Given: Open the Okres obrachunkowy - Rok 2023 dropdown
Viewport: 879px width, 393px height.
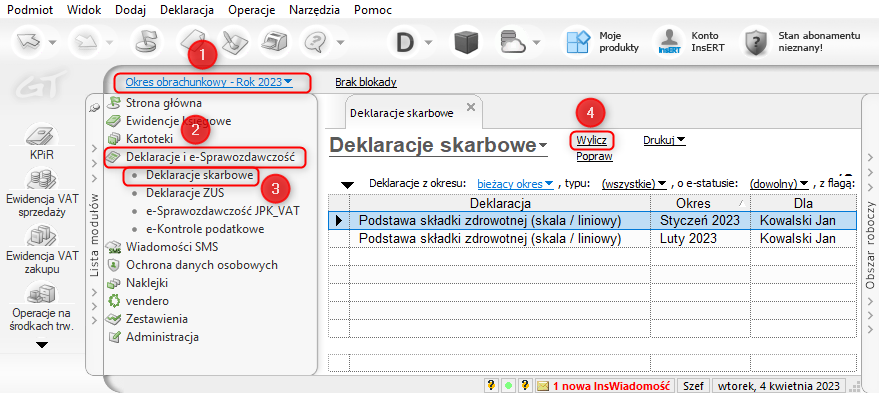Looking at the screenshot, I should pyautogui.click(x=209, y=82).
